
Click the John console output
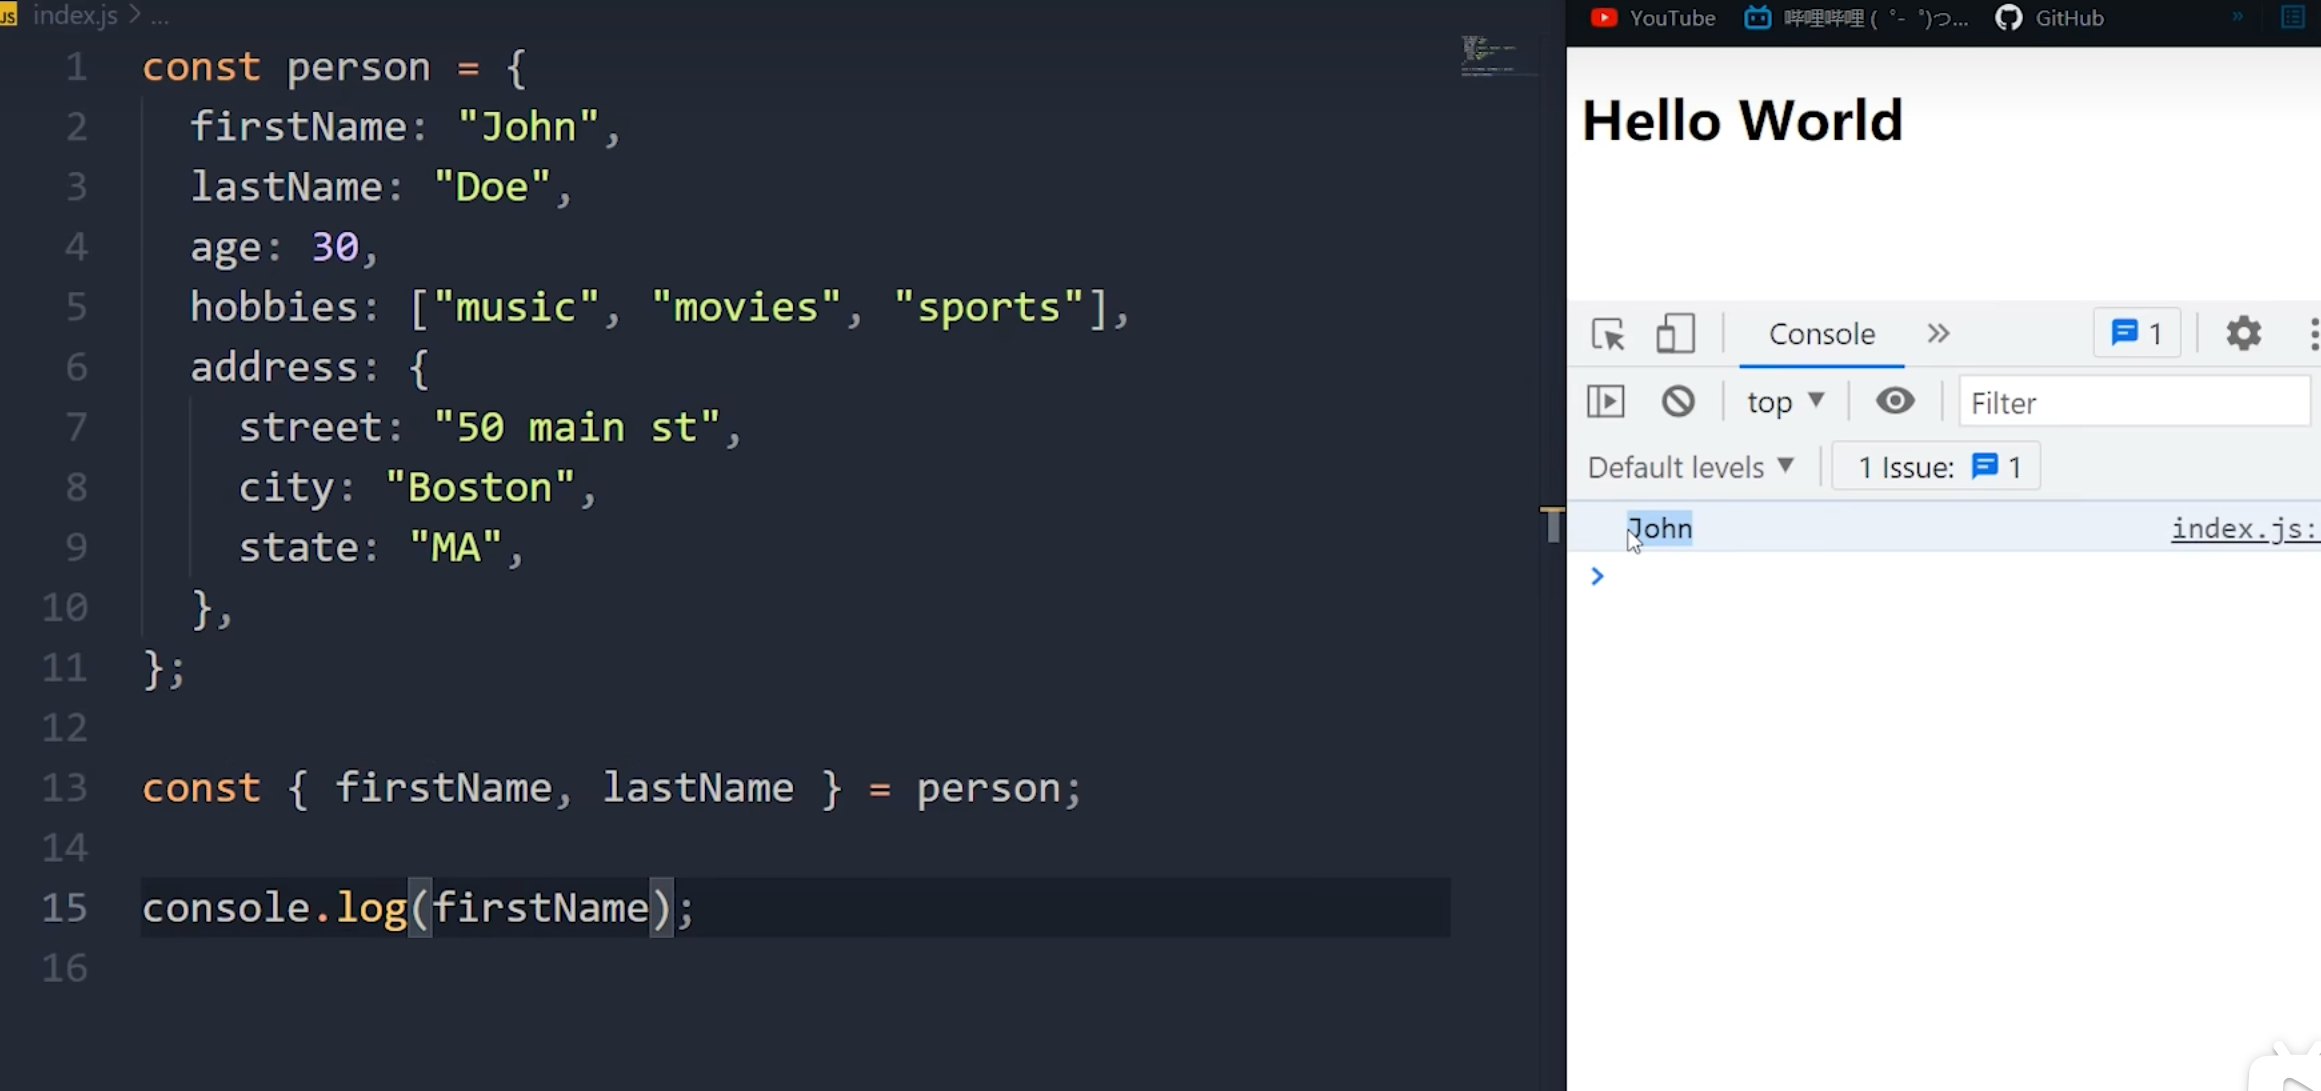point(1660,528)
